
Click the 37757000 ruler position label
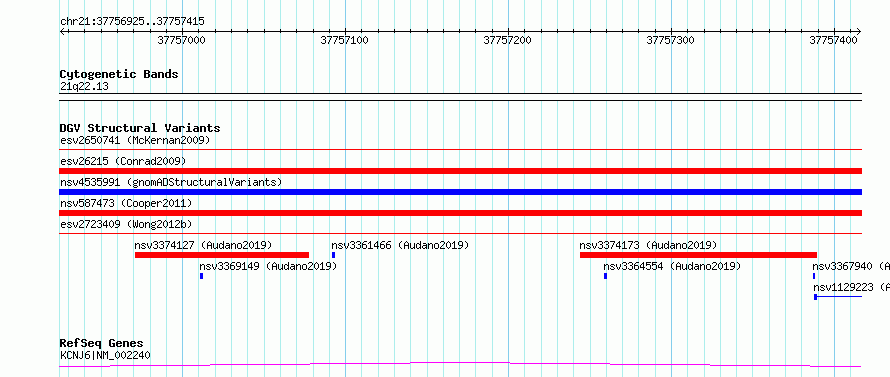(x=182, y=40)
